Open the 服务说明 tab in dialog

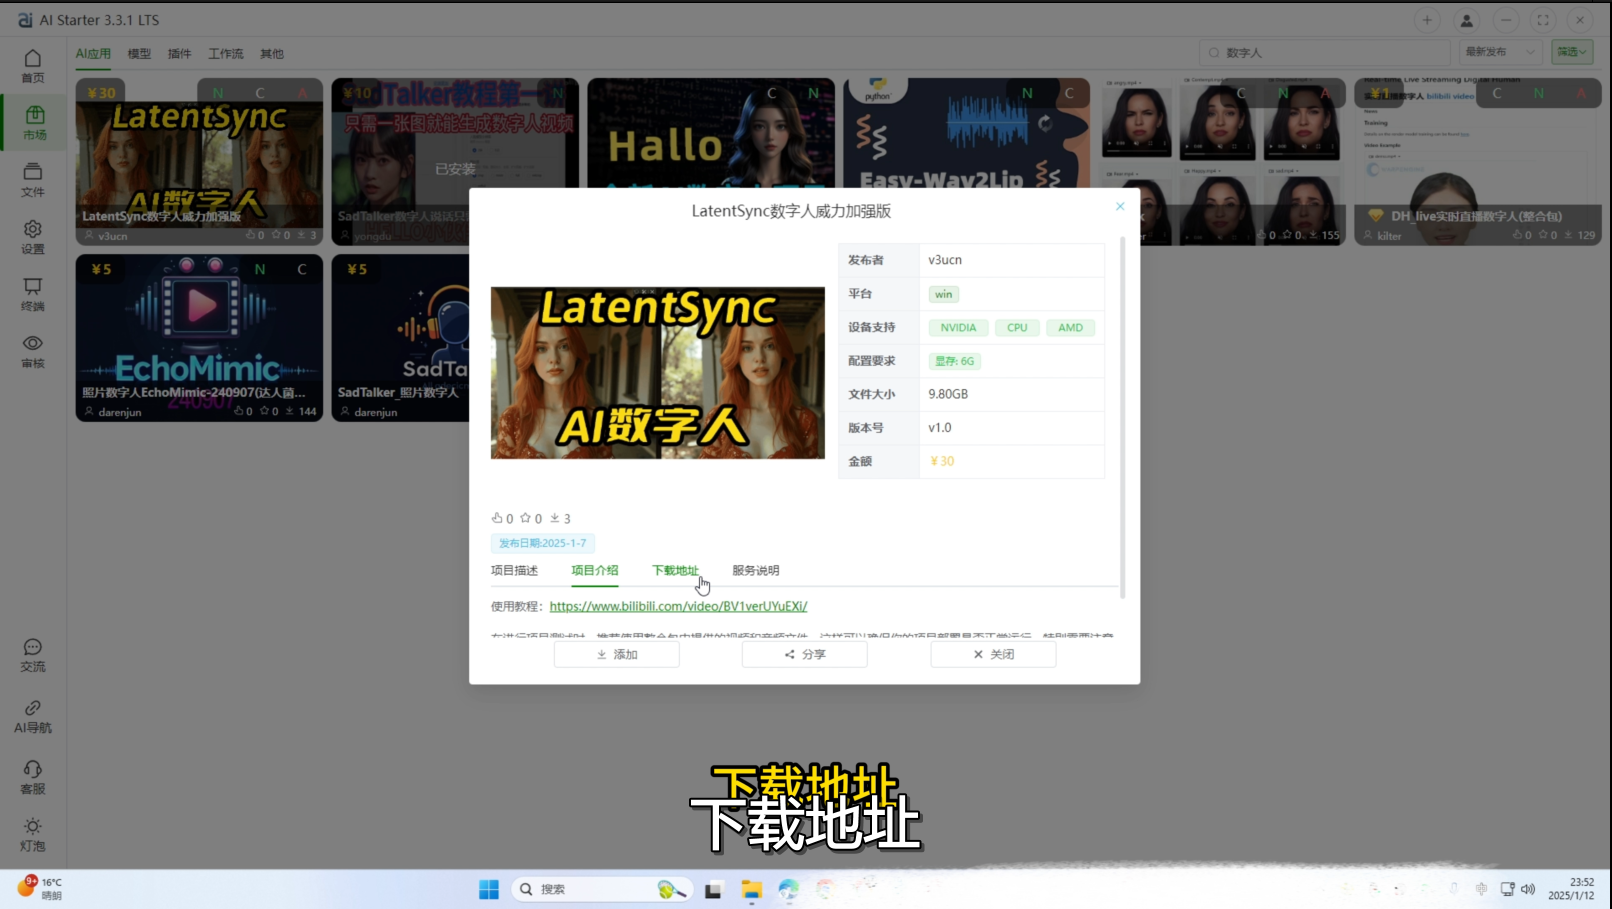[756, 570]
